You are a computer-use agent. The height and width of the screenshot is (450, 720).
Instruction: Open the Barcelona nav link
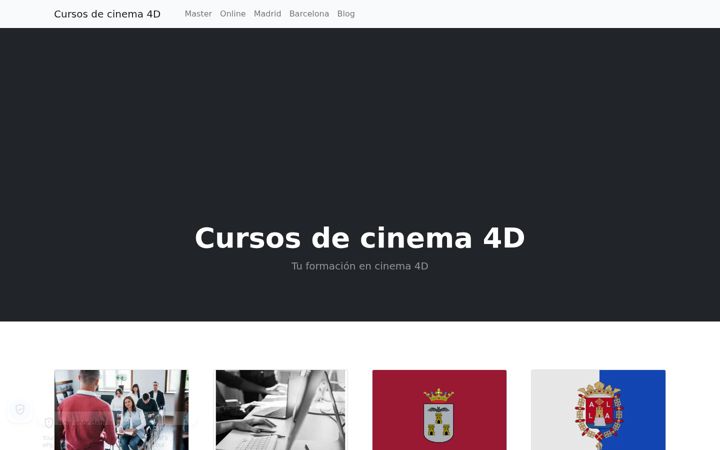tap(309, 14)
